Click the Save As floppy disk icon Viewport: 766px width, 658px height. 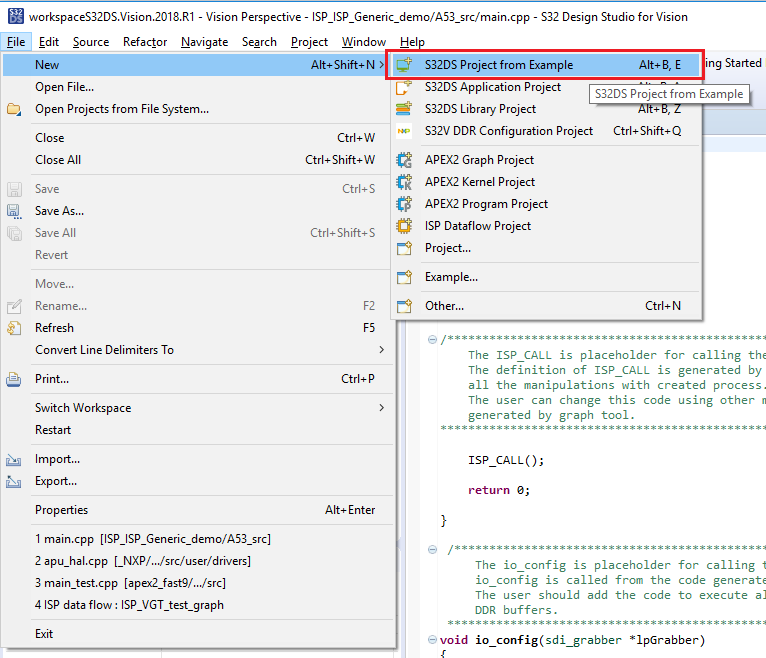click(x=14, y=211)
